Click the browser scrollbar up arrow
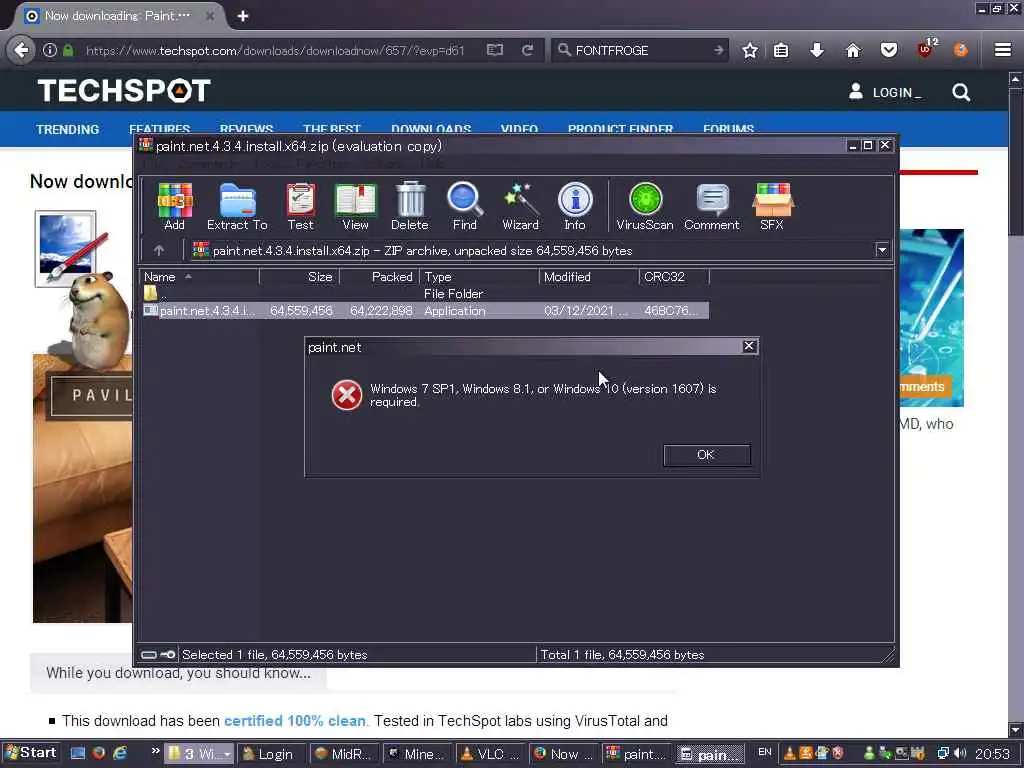The width and height of the screenshot is (1024, 768). [x=1015, y=79]
